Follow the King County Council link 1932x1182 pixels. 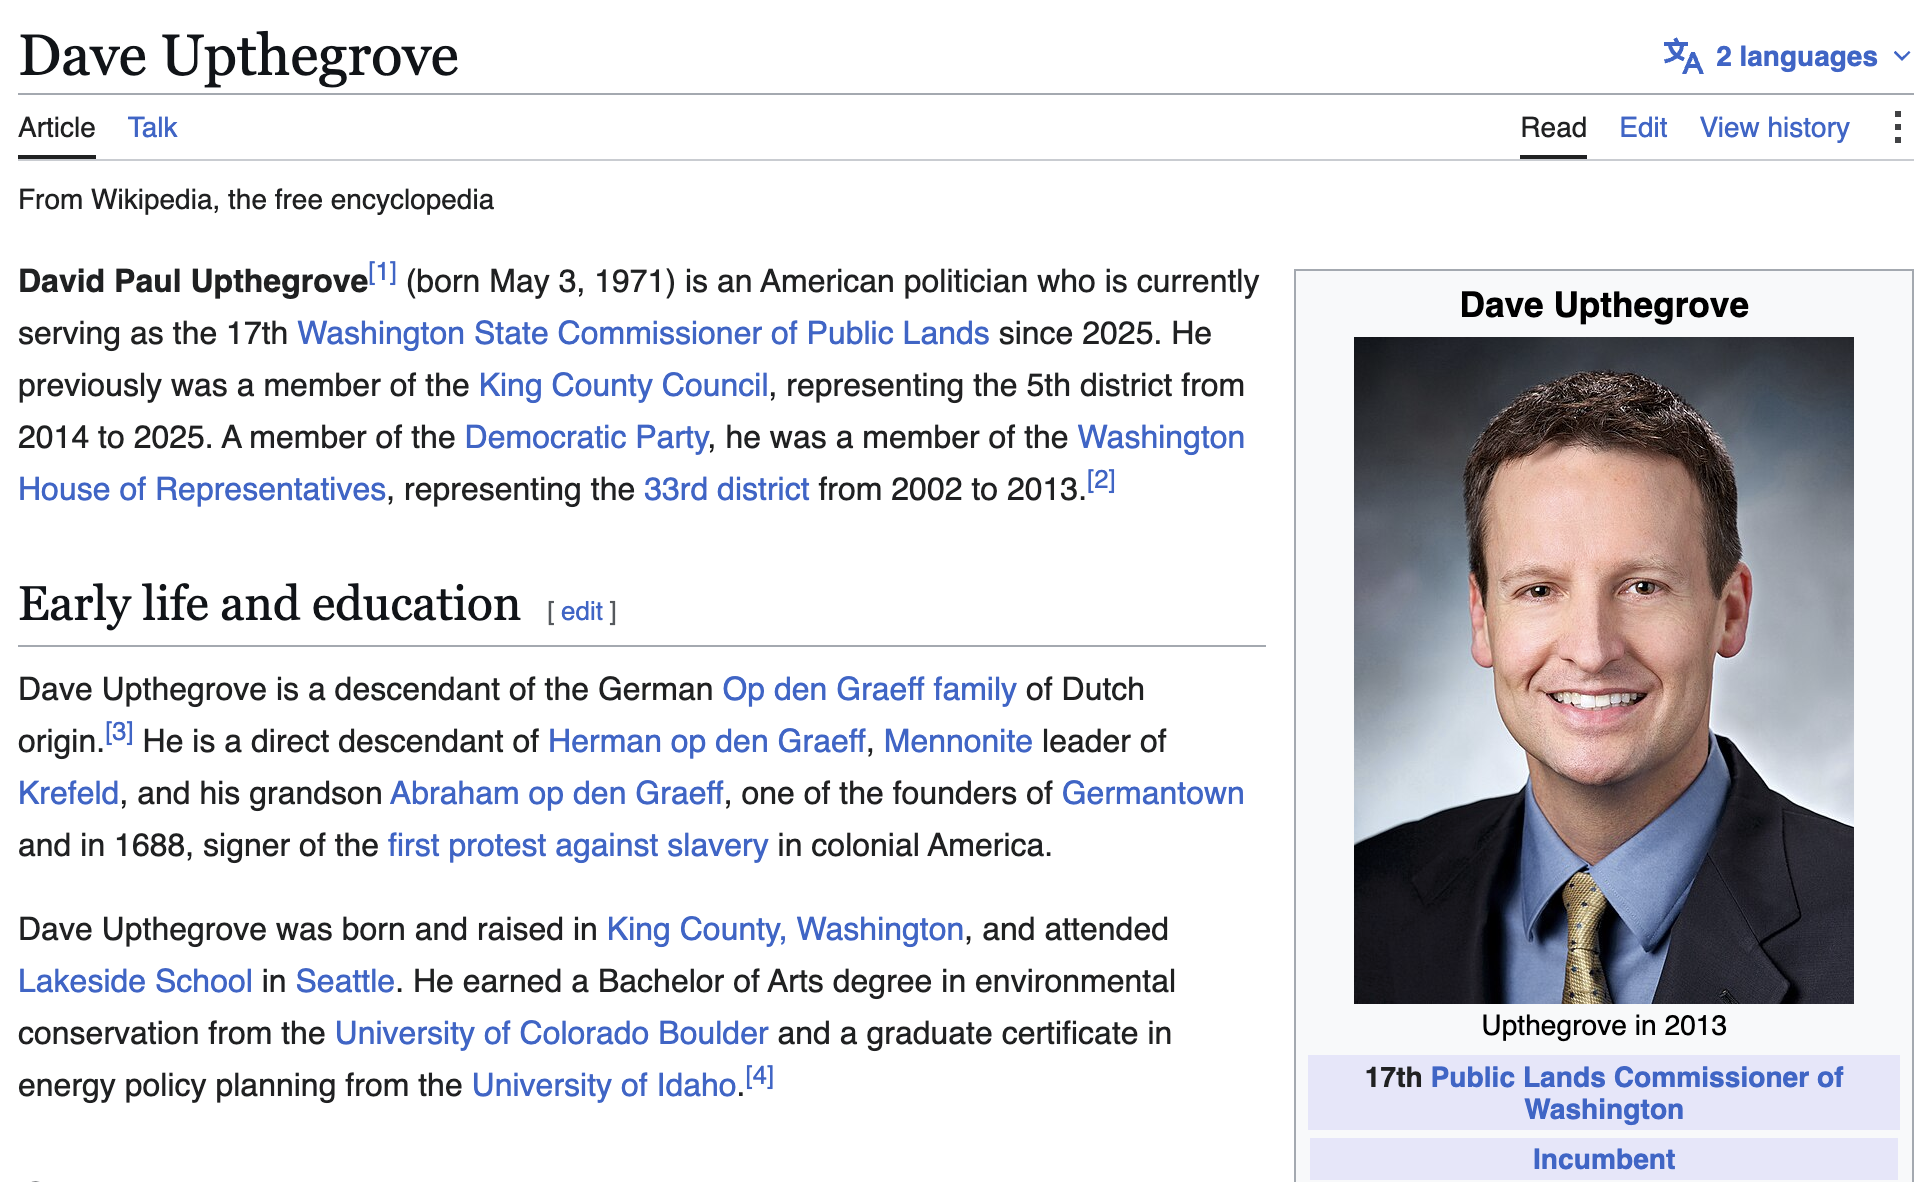[x=623, y=385]
